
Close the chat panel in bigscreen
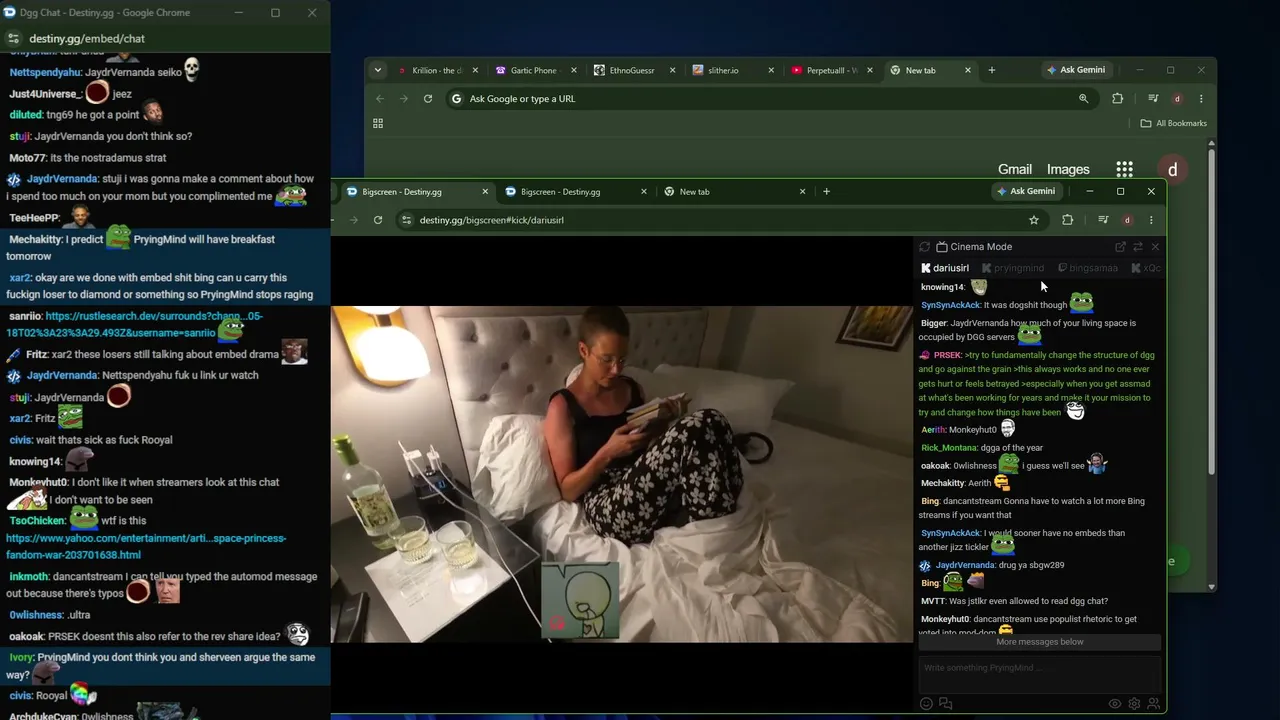tap(1155, 247)
